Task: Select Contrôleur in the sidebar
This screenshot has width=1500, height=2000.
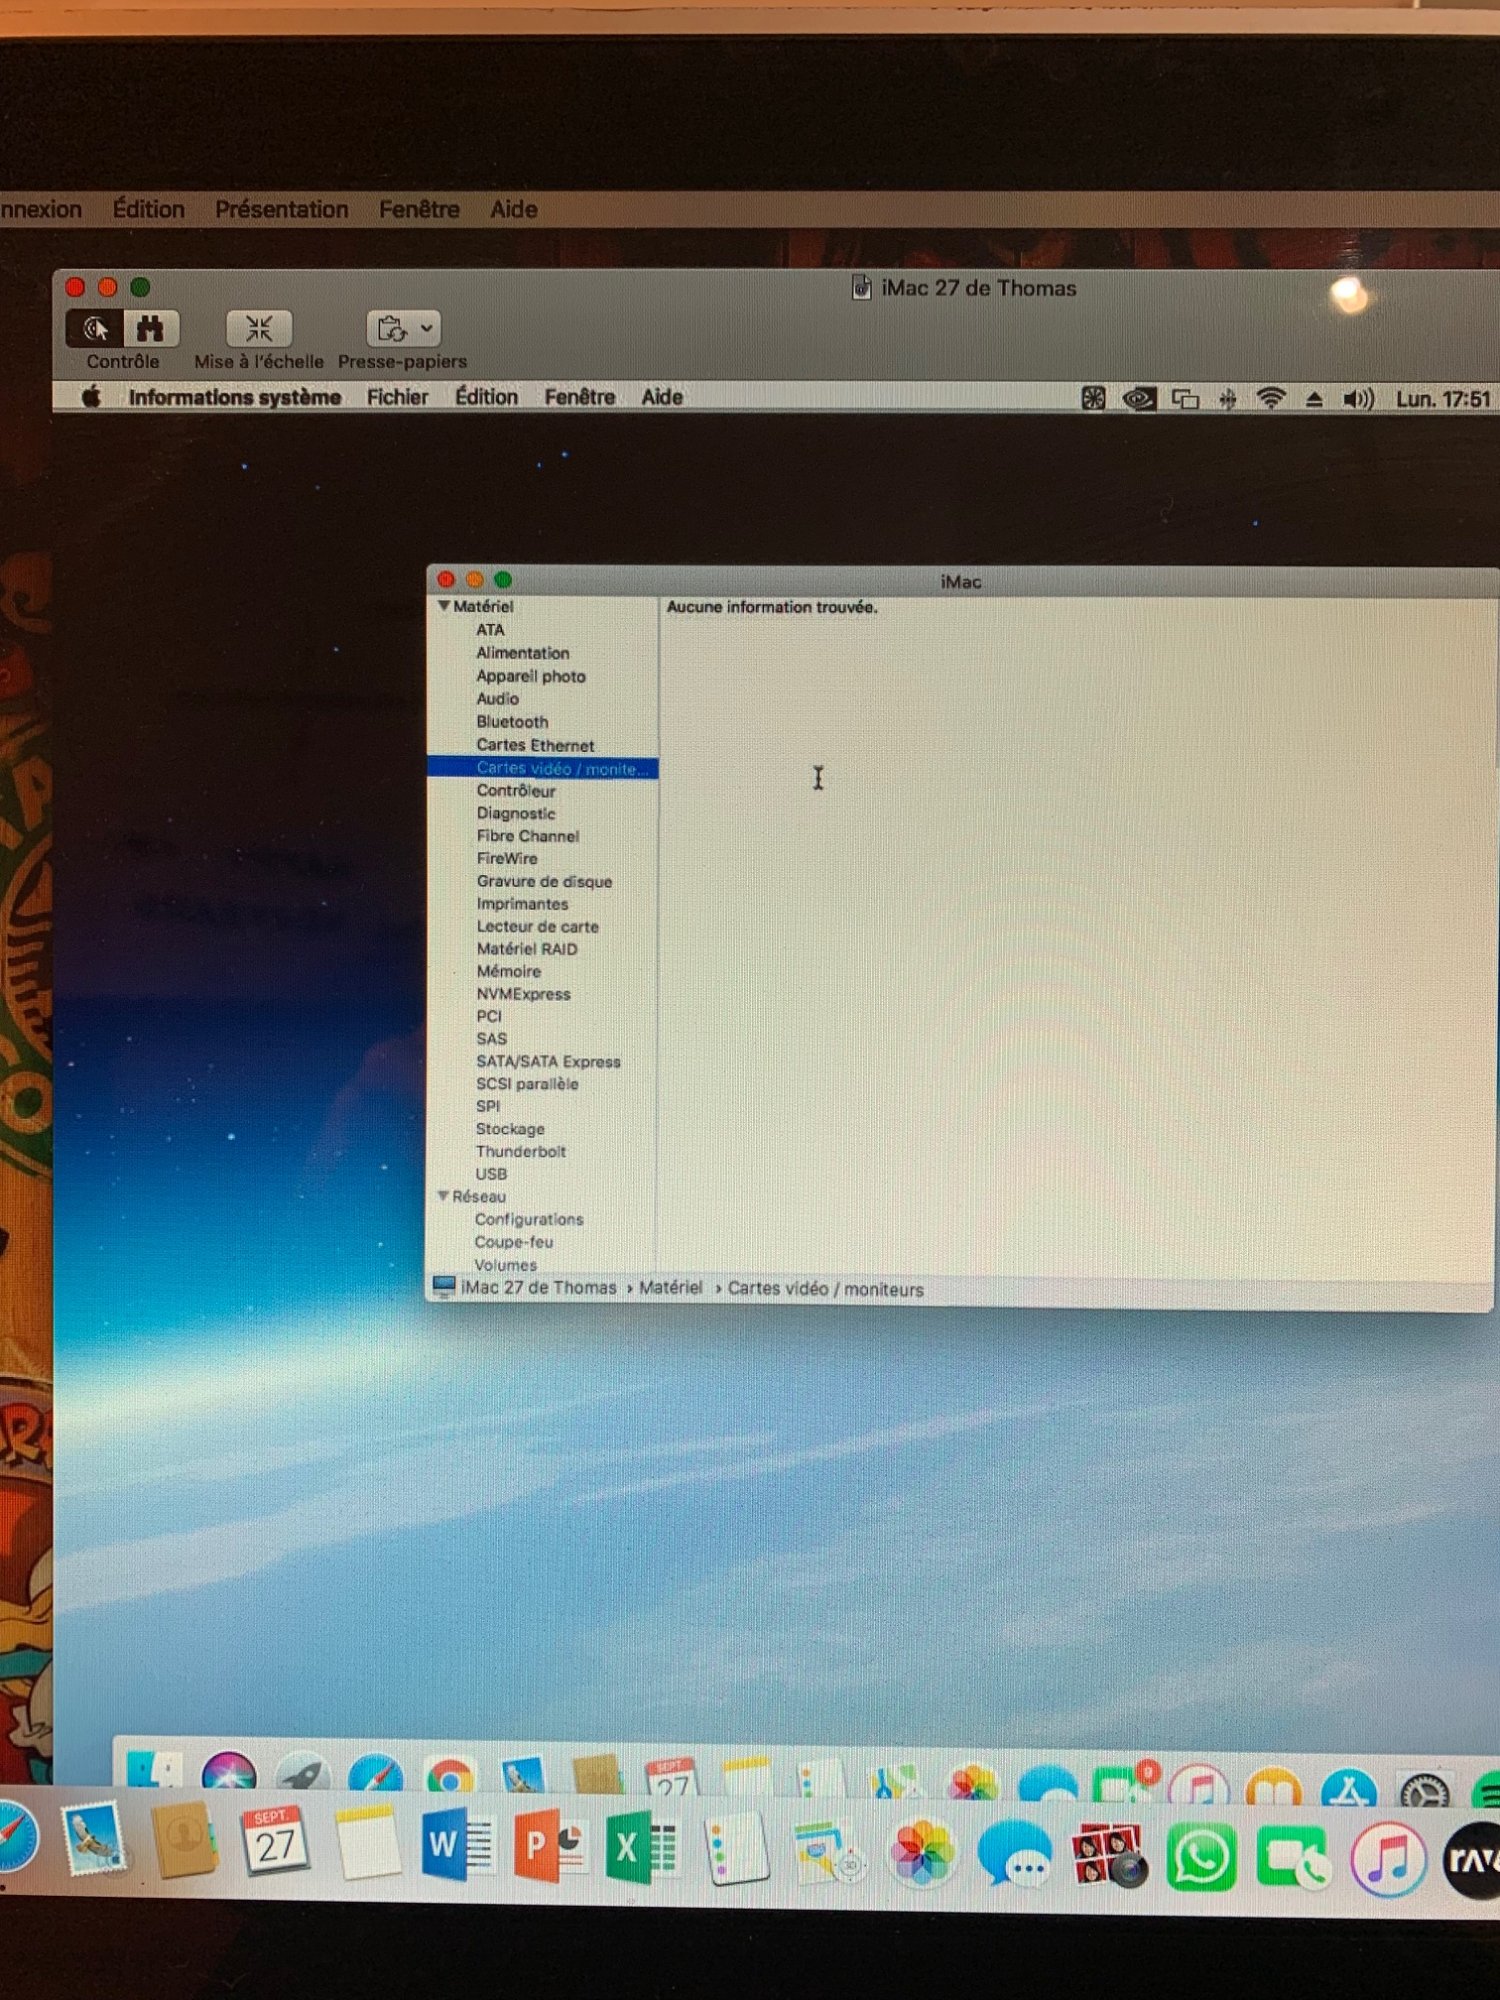Action: [x=516, y=791]
